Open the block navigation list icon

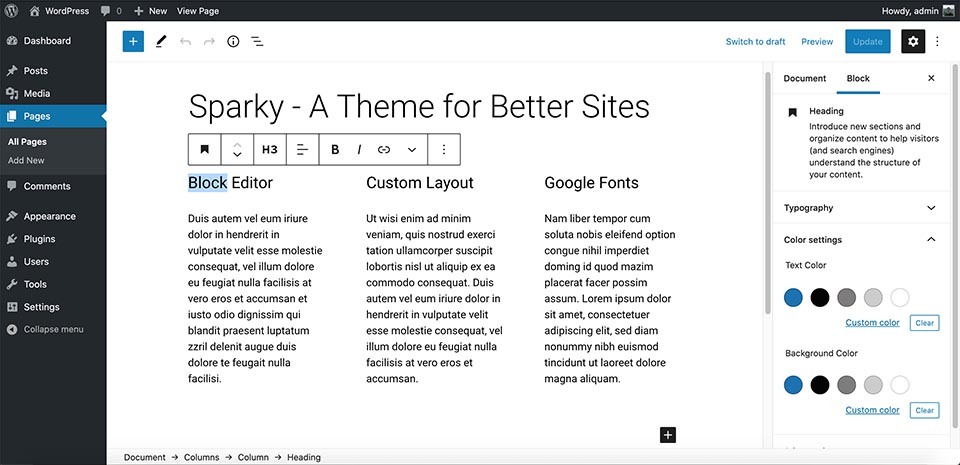(257, 42)
